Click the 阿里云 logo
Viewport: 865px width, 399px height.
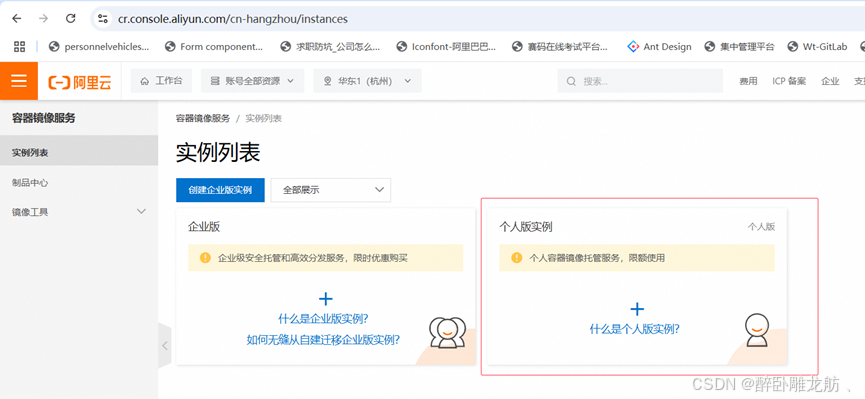coord(80,82)
